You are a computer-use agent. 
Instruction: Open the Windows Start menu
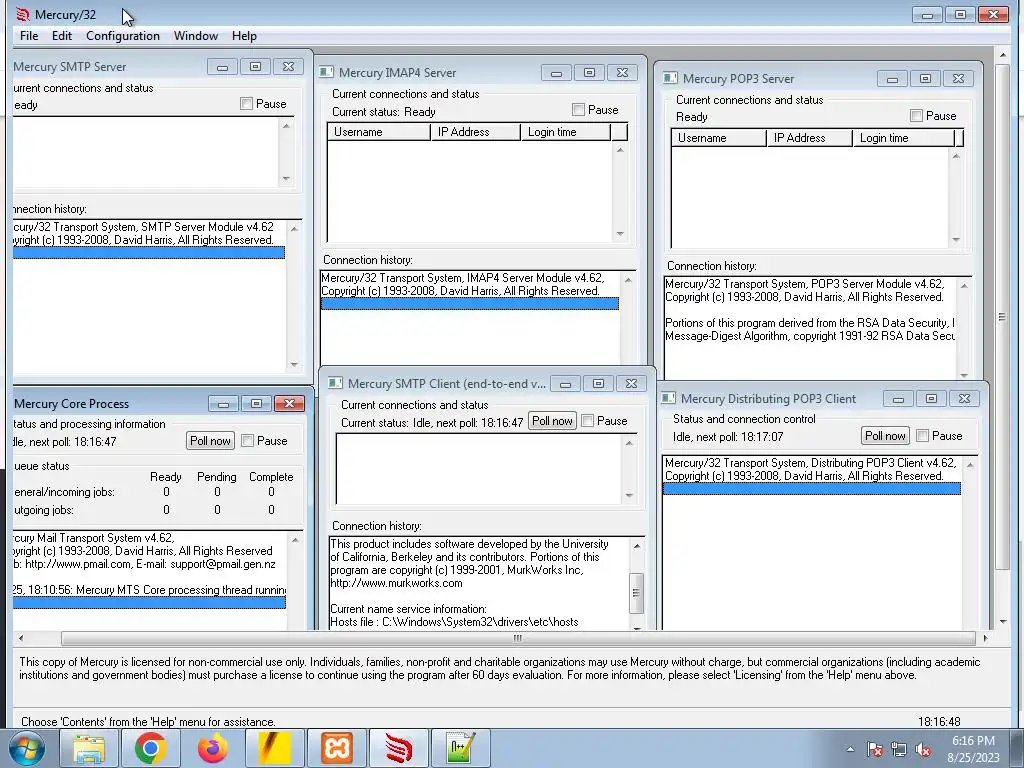[26, 748]
